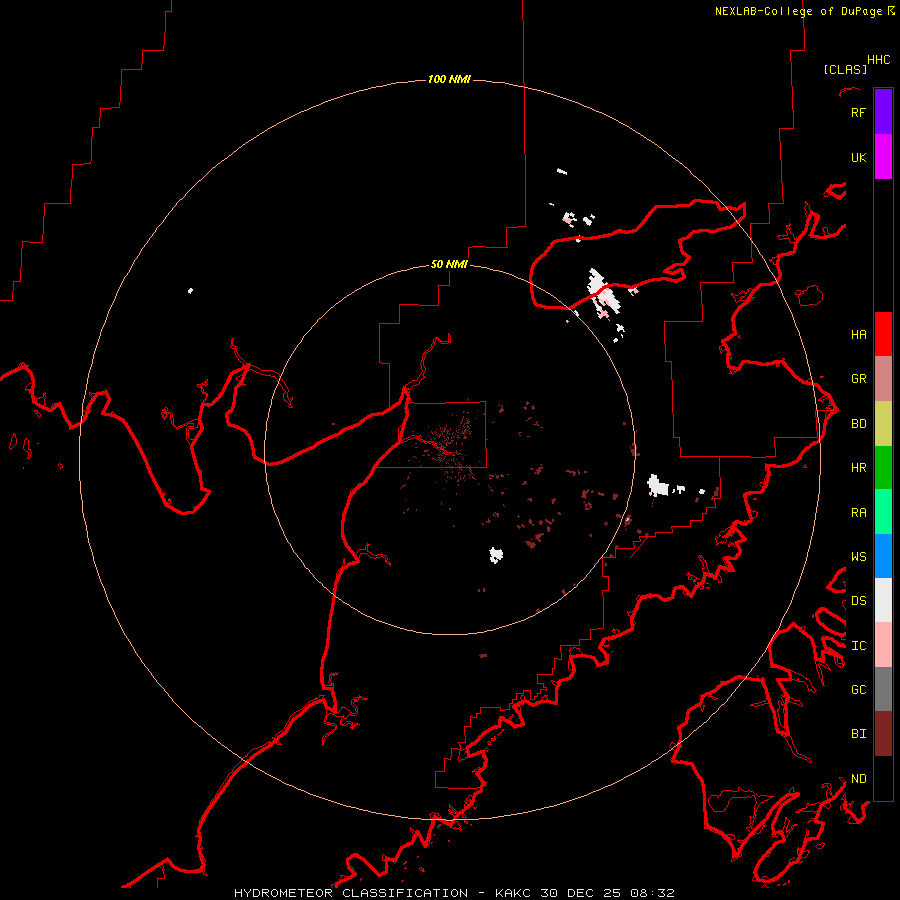Click the UK legend label
The height and width of the screenshot is (900, 900).
pos(858,157)
